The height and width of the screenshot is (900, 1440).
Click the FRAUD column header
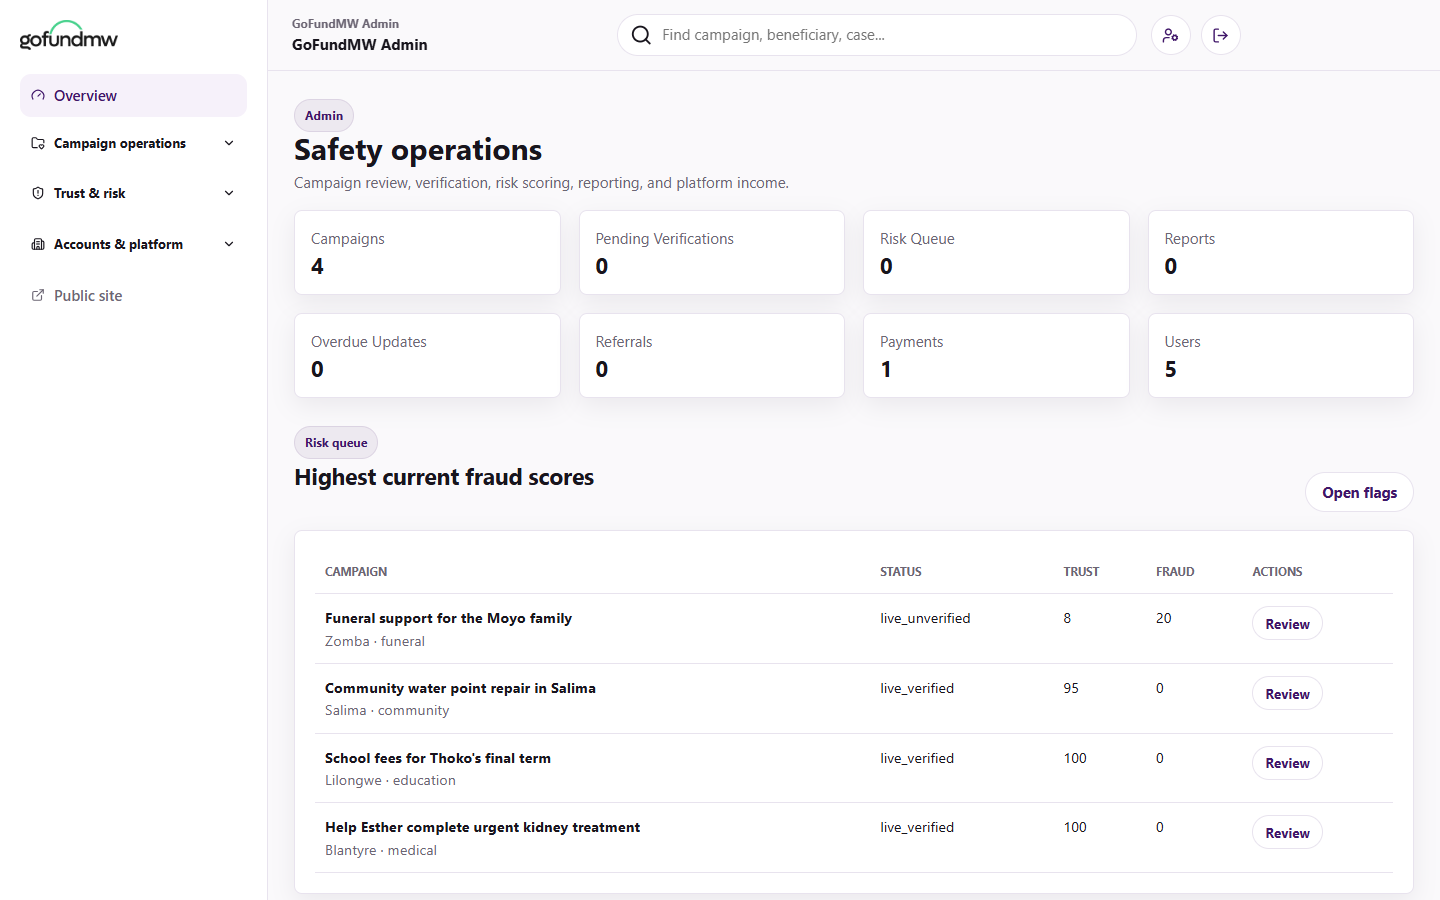(x=1175, y=572)
